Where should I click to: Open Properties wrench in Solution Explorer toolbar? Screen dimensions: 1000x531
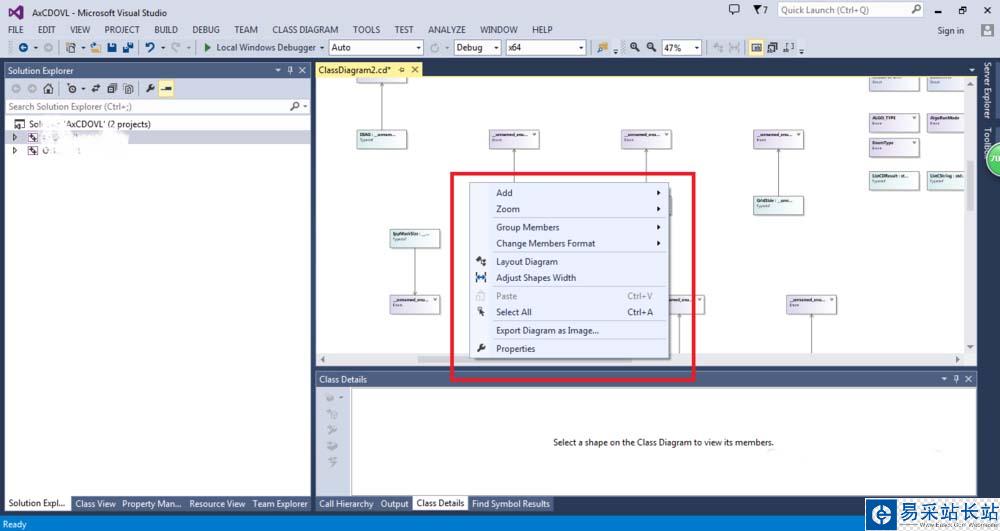[151, 89]
